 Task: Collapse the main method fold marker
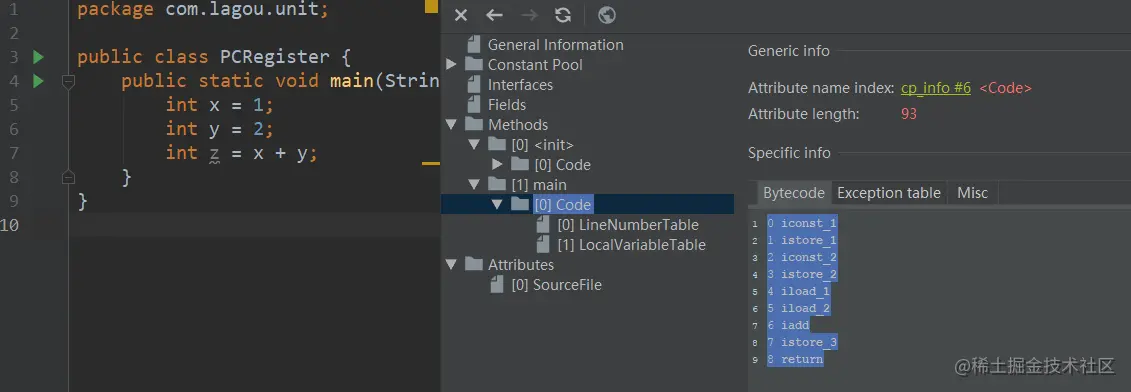69,81
